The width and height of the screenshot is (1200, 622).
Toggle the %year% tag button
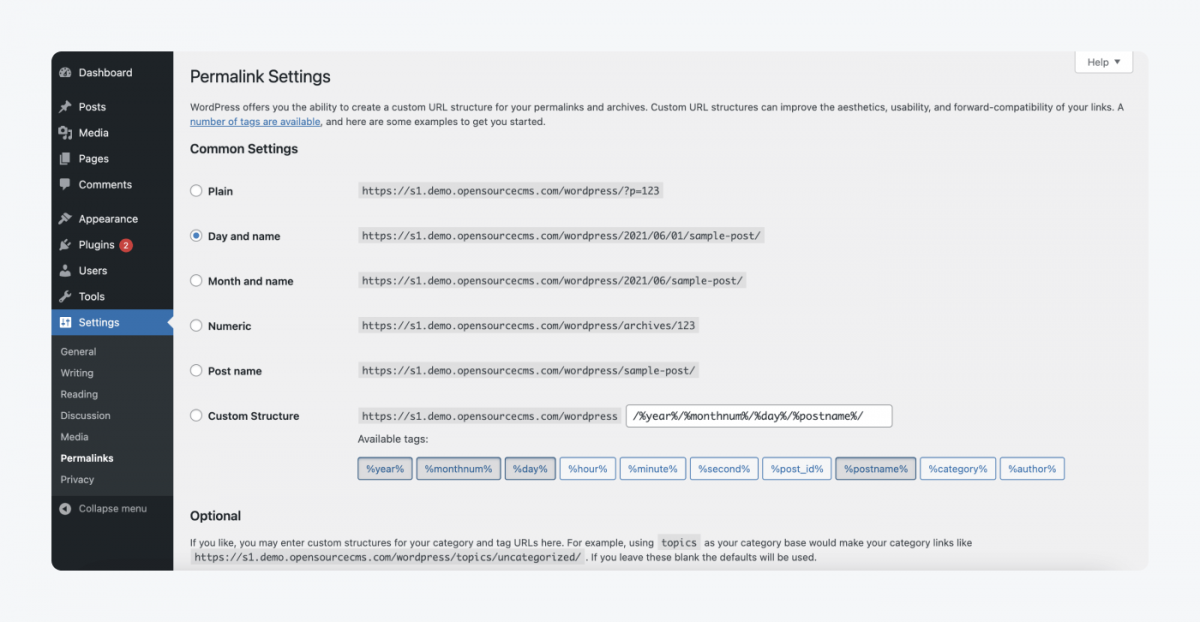(385, 469)
